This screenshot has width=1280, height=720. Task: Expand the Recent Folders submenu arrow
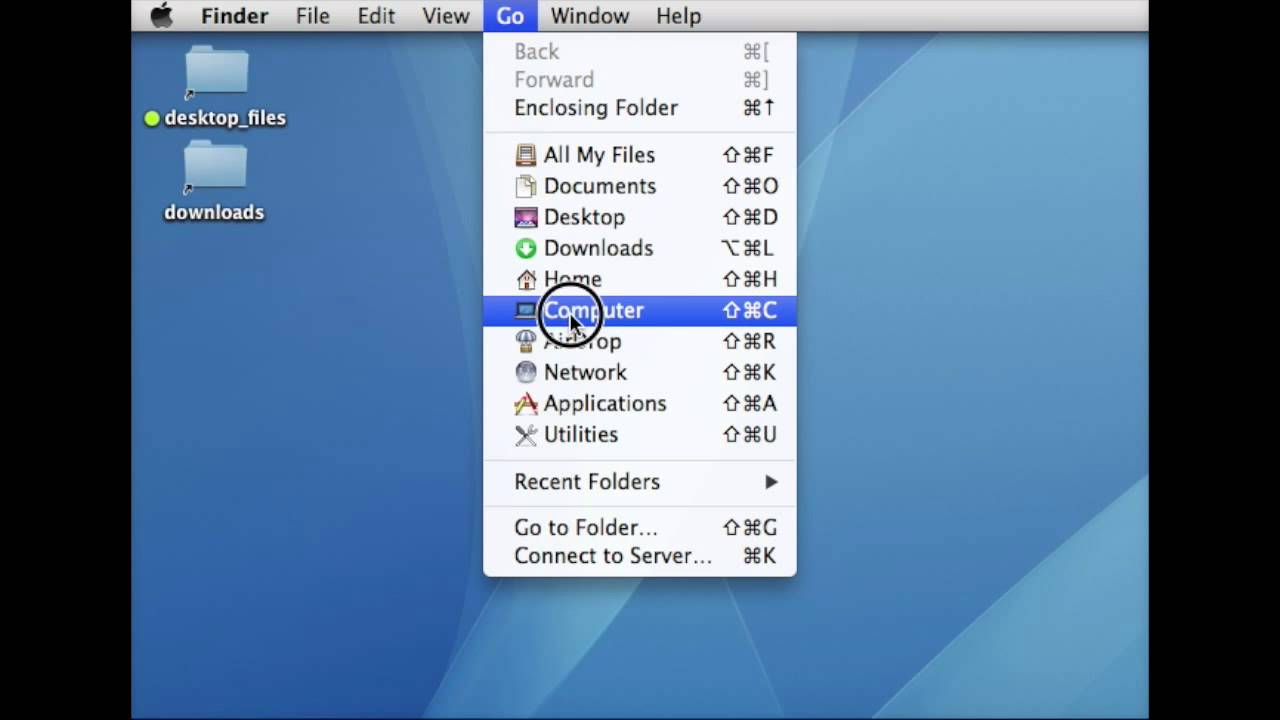[771, 482]
